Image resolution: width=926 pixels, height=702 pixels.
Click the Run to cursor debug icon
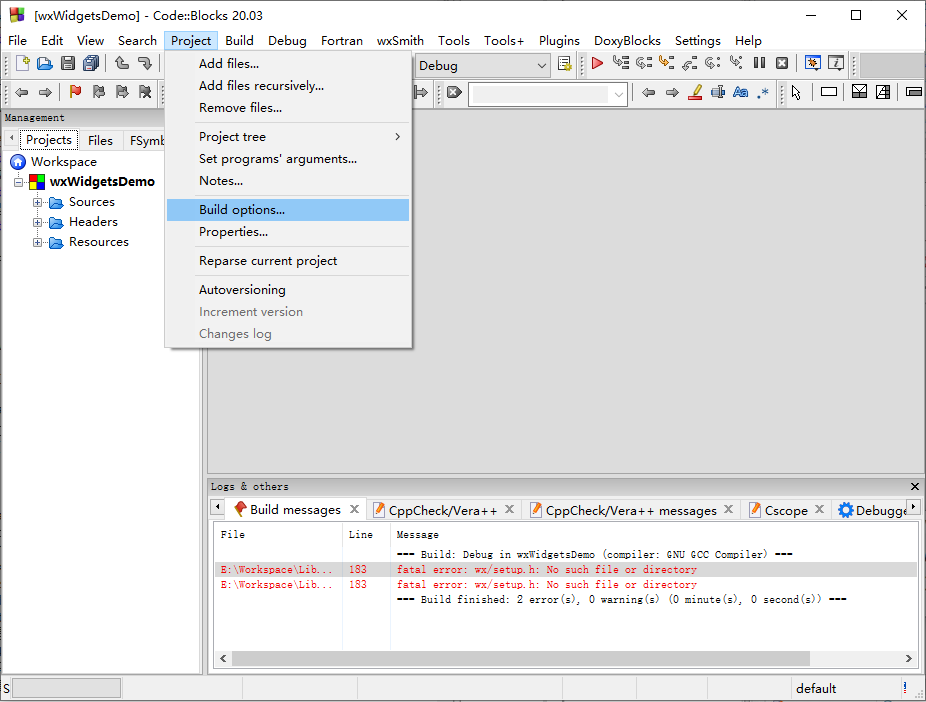621,63
